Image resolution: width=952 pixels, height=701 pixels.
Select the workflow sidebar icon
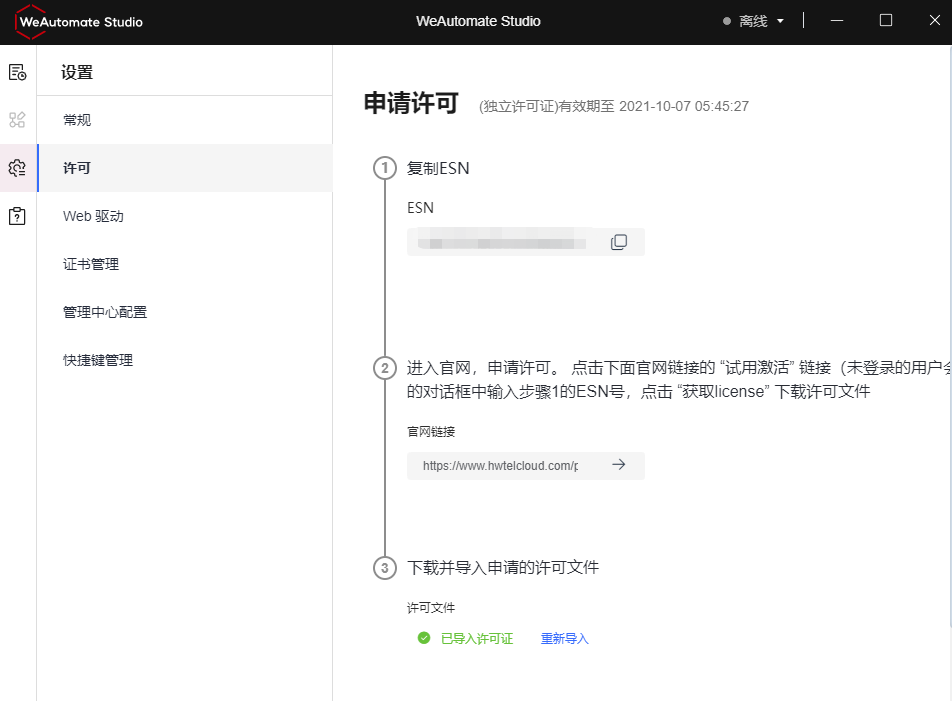pyautogui.click(x=16, y=119)
